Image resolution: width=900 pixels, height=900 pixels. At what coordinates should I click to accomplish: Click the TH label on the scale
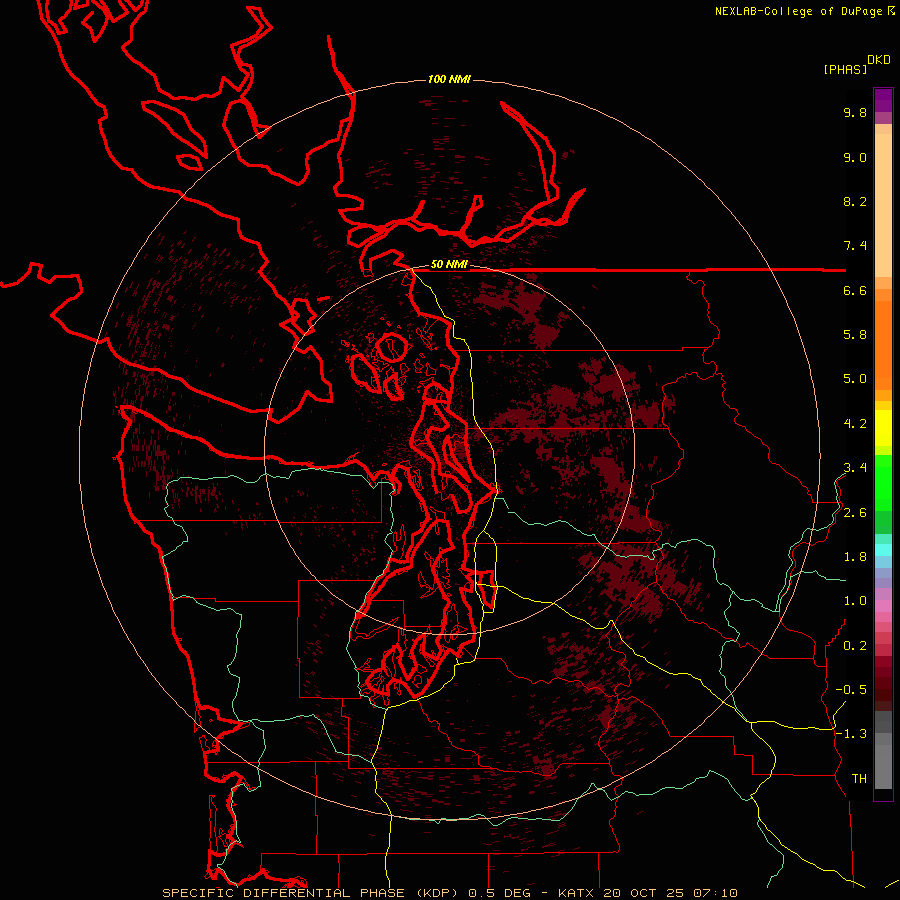pyautogui.click(x=859, y=779)
